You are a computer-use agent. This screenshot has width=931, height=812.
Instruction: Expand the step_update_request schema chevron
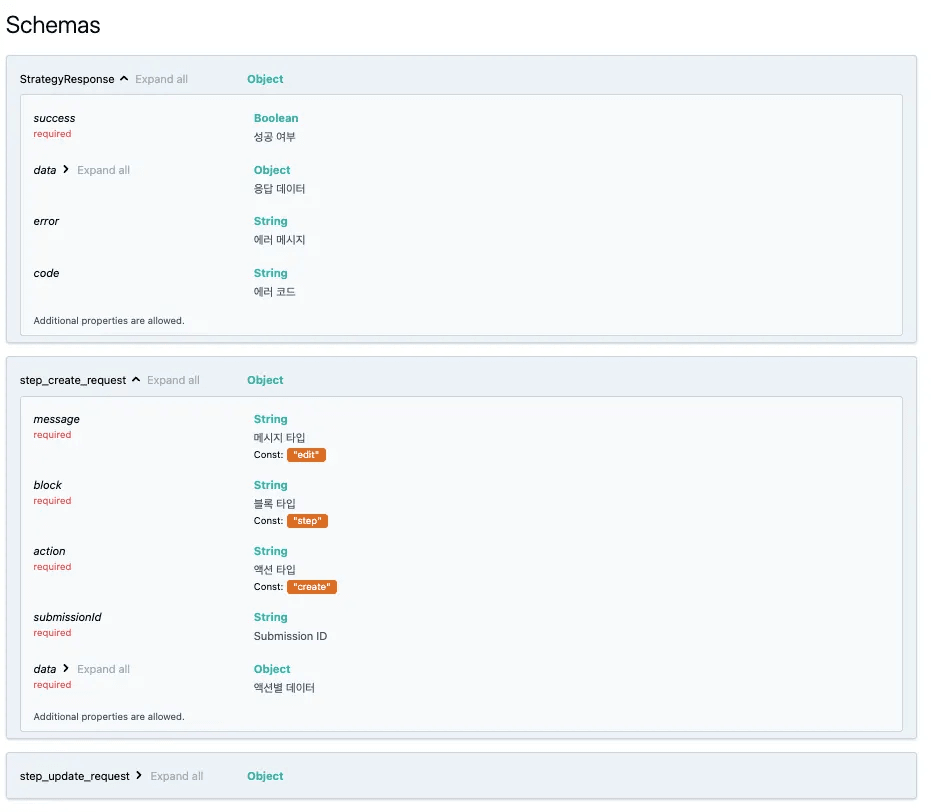[139, 776]
